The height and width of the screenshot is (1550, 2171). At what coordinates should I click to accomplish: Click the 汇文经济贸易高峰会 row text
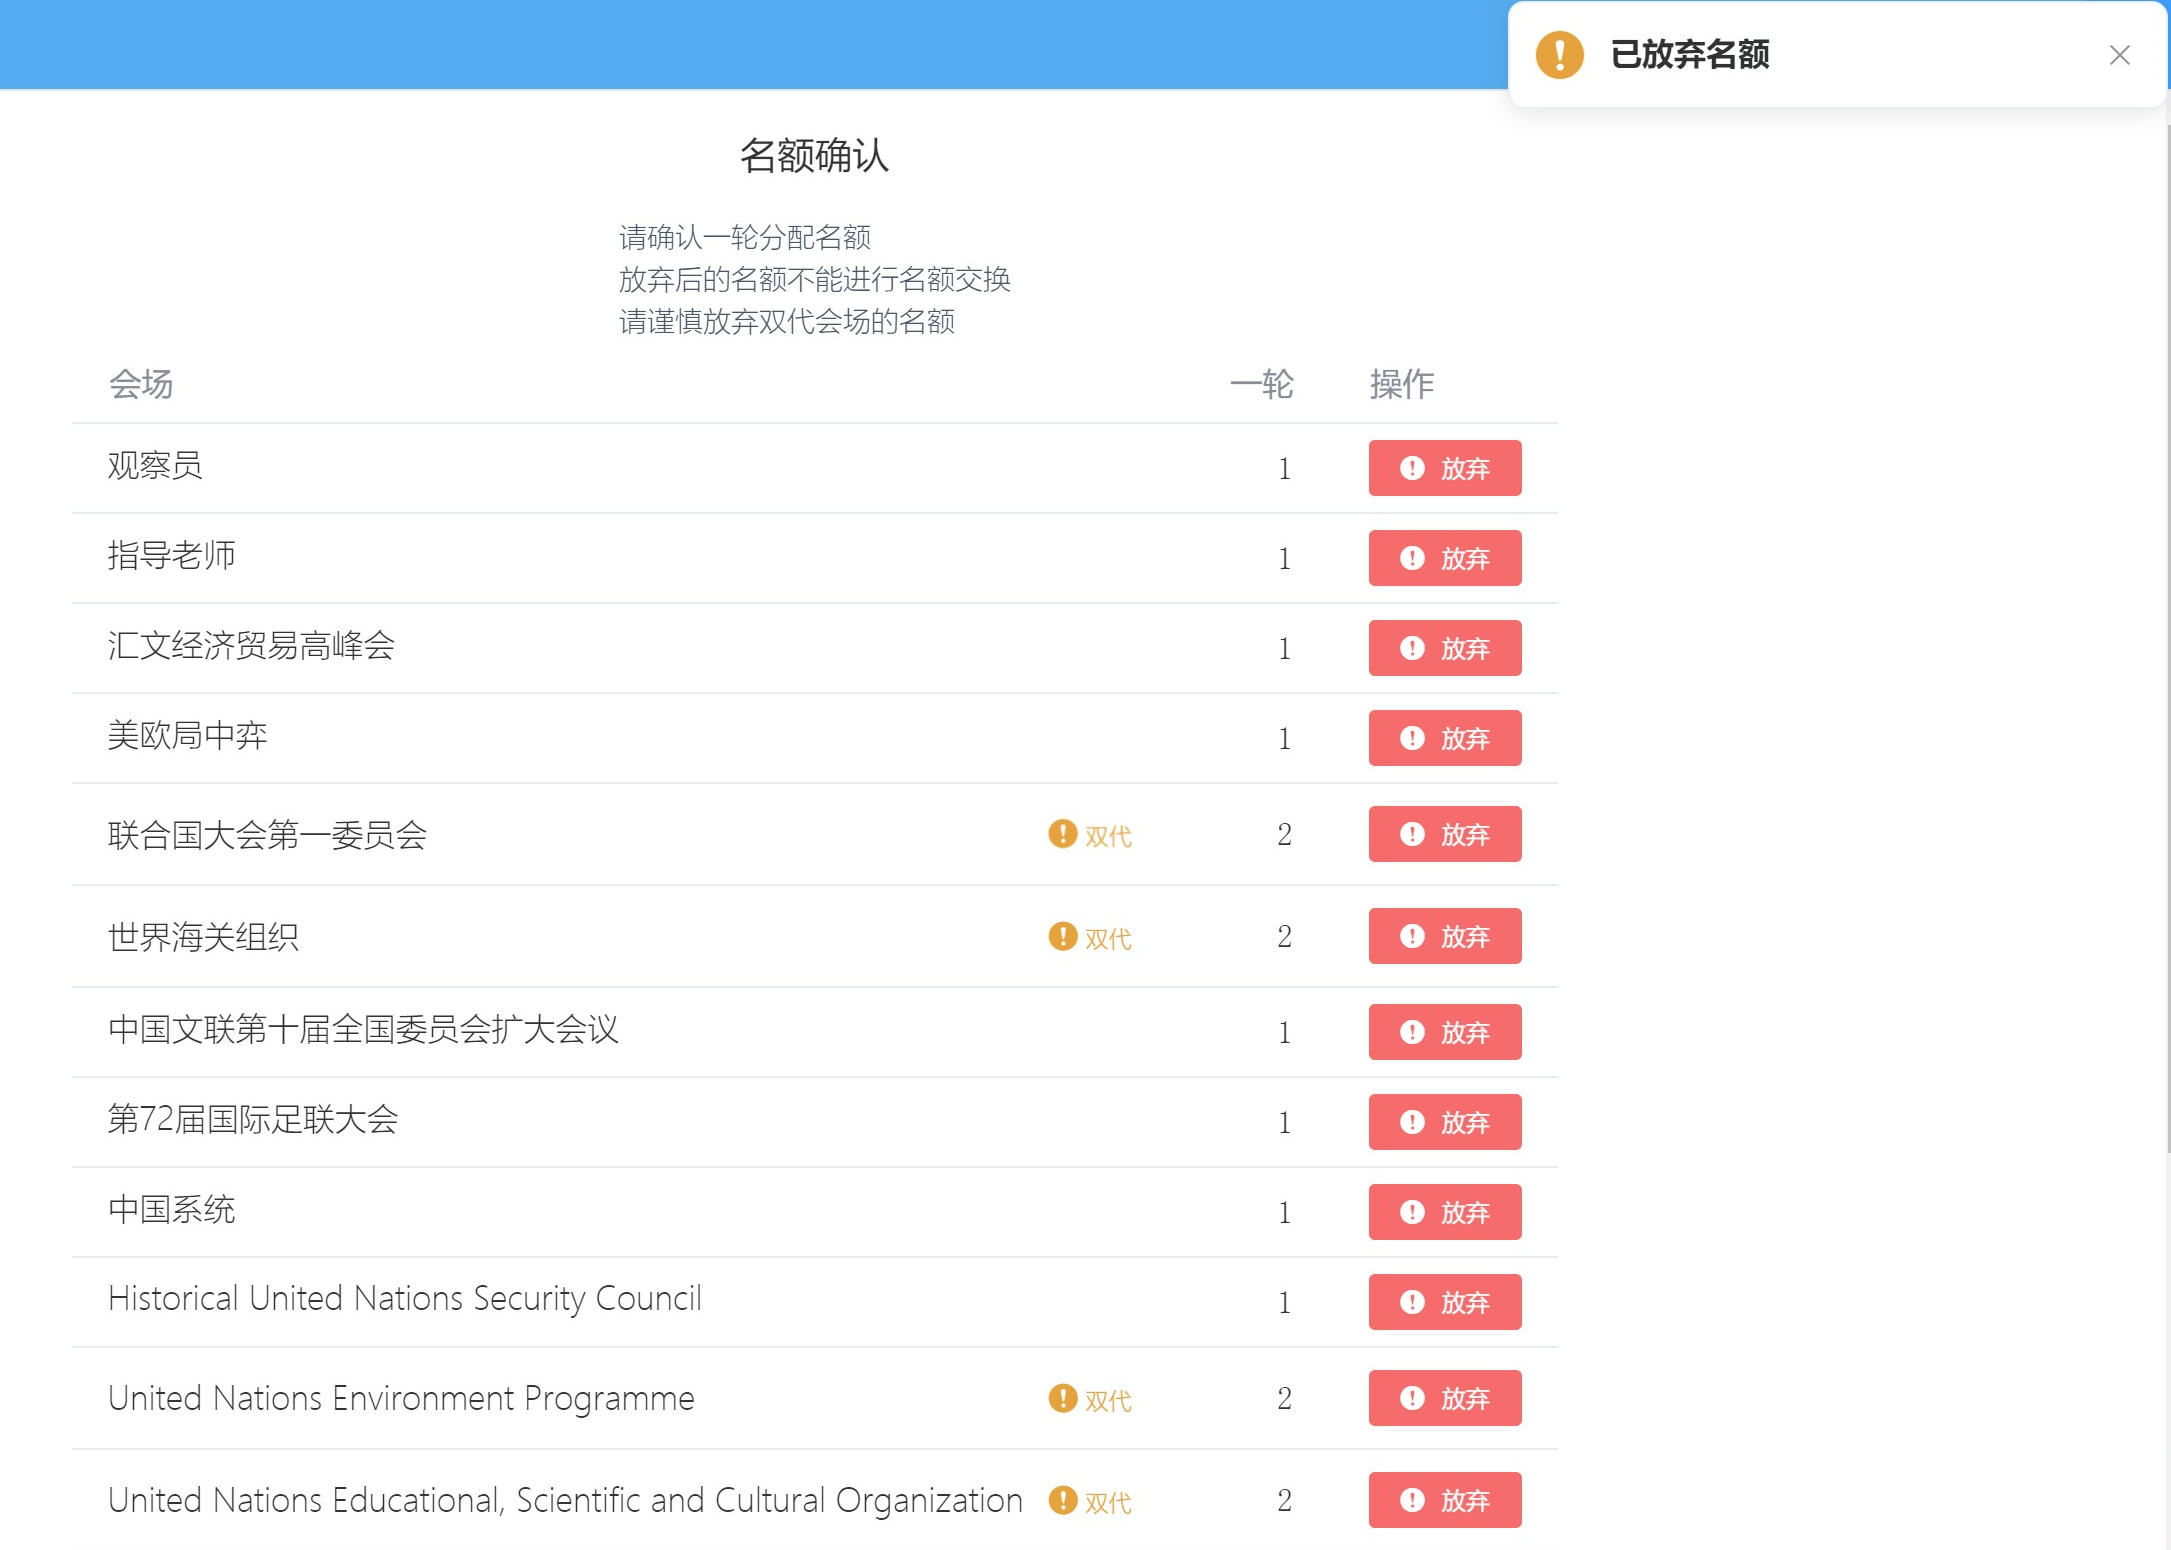251,646
